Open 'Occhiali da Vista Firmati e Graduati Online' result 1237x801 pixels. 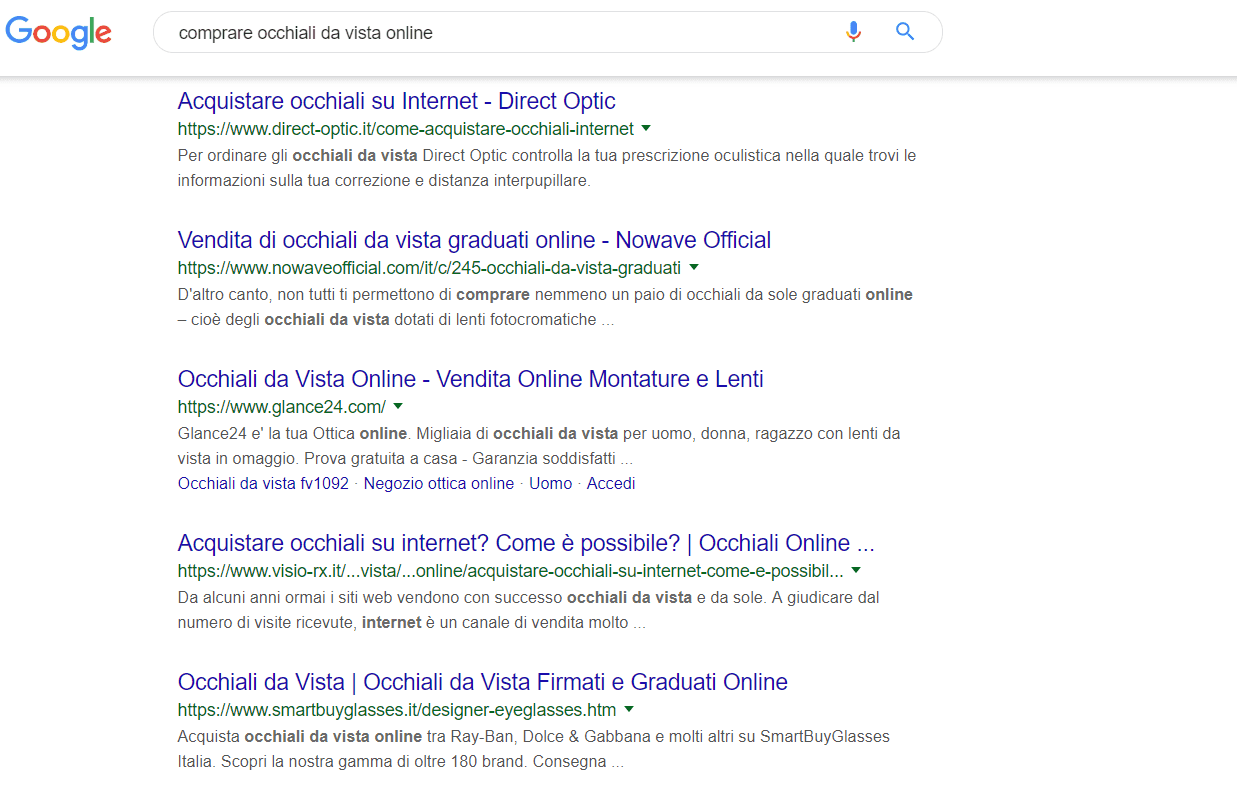483,682
